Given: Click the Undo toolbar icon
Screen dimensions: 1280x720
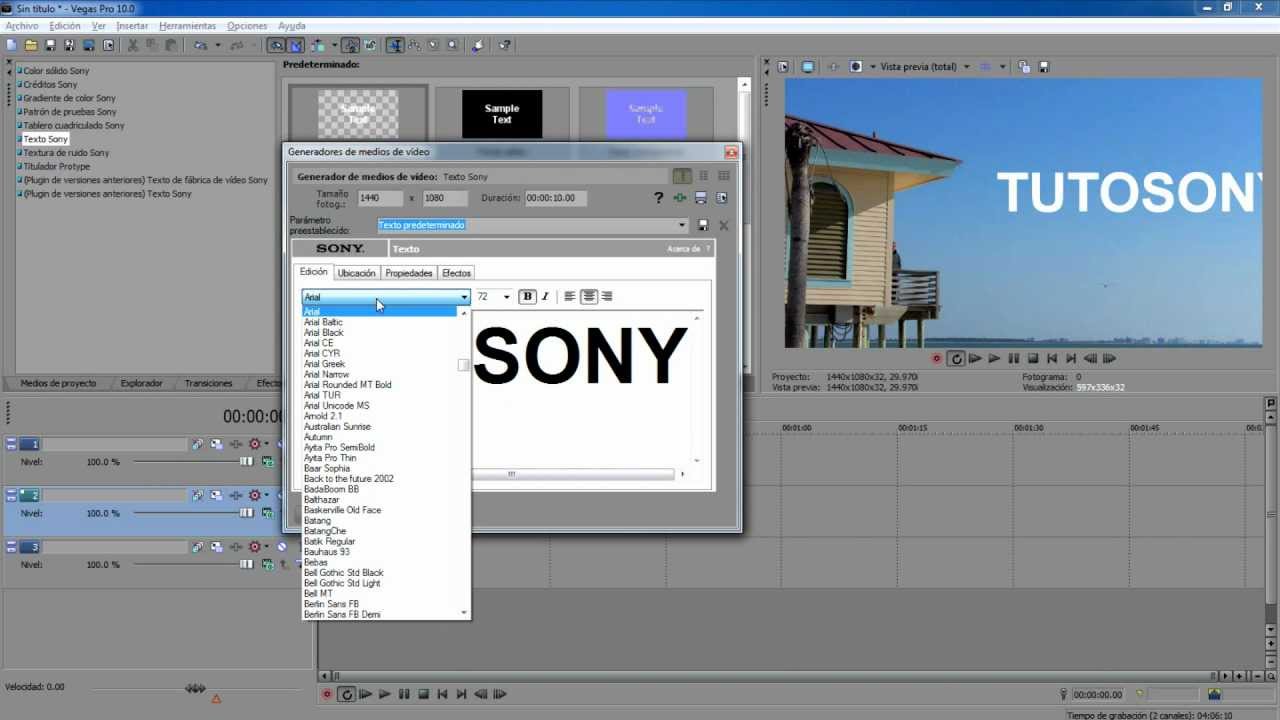Looking at the screenshot, I should click(x=200, y=45).
